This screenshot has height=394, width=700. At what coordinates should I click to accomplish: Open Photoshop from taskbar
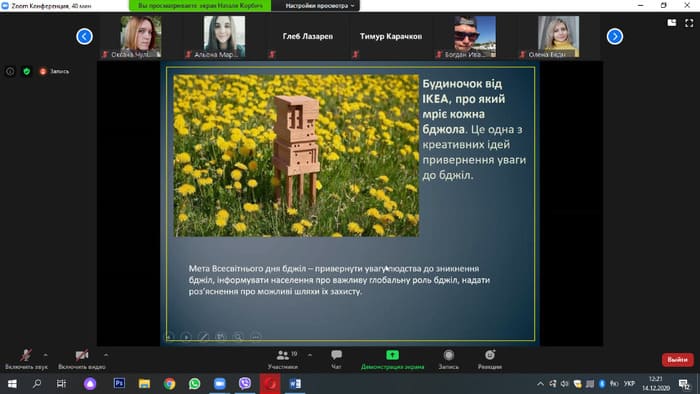(x=119, y=383)
